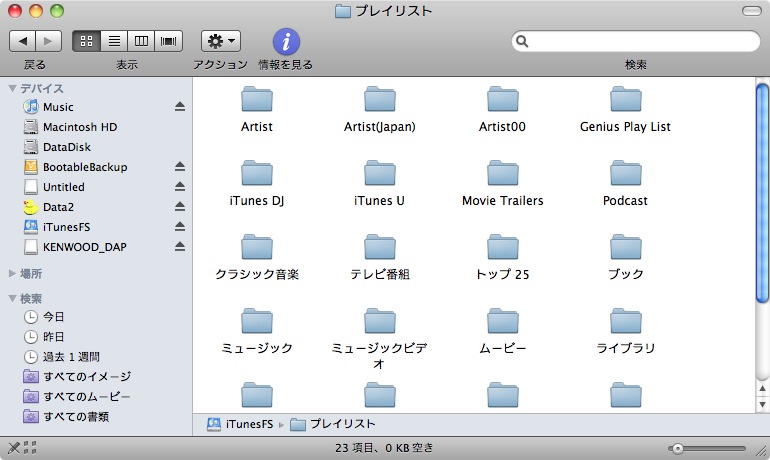Image resolution: width=770 pixels, height=460 pixels.
Task: Eject the Music device
Action: click(x=180, y=107)
